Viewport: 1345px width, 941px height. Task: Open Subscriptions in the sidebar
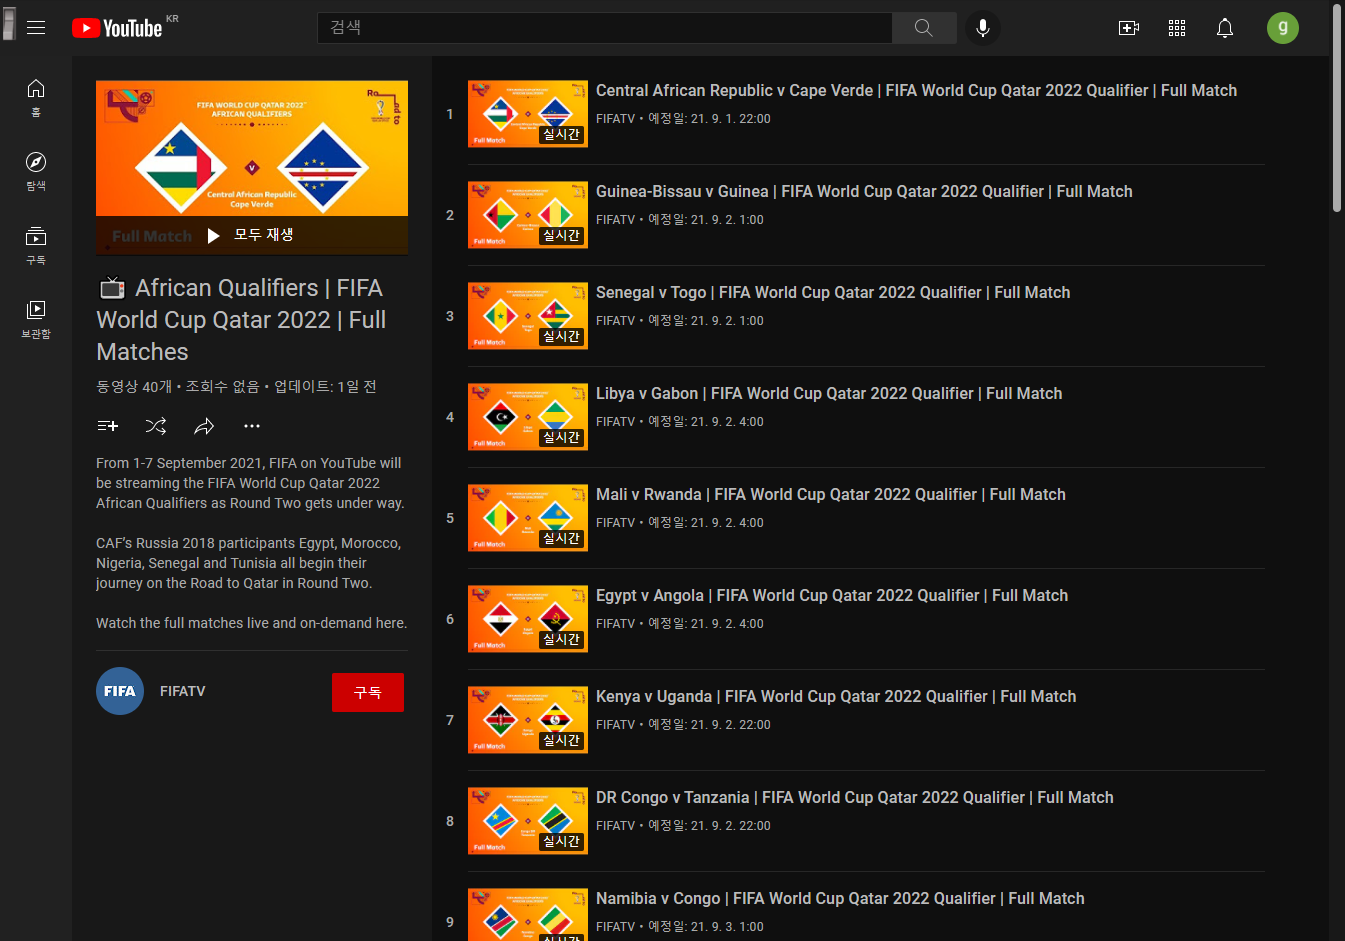click(x=36, y=246)
